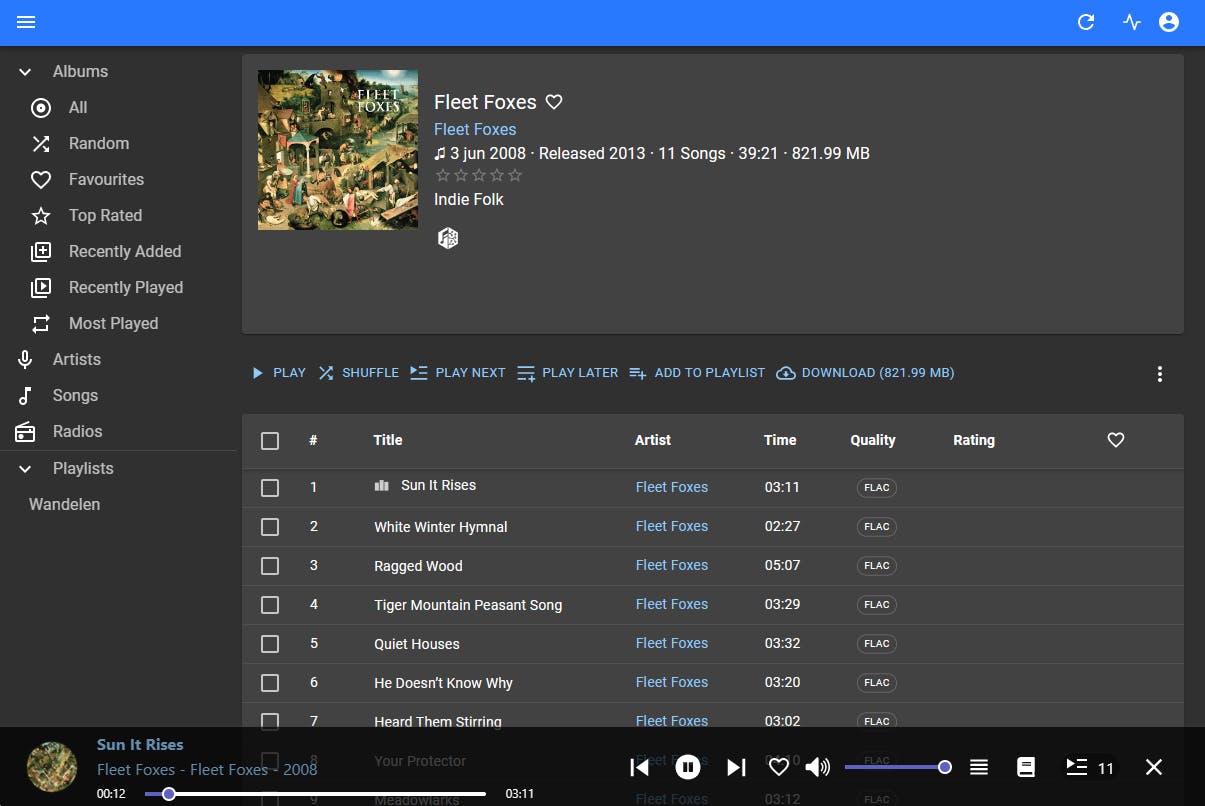
Task: Open Fleet Foxes artist link under album title
Action: (475, 129)
